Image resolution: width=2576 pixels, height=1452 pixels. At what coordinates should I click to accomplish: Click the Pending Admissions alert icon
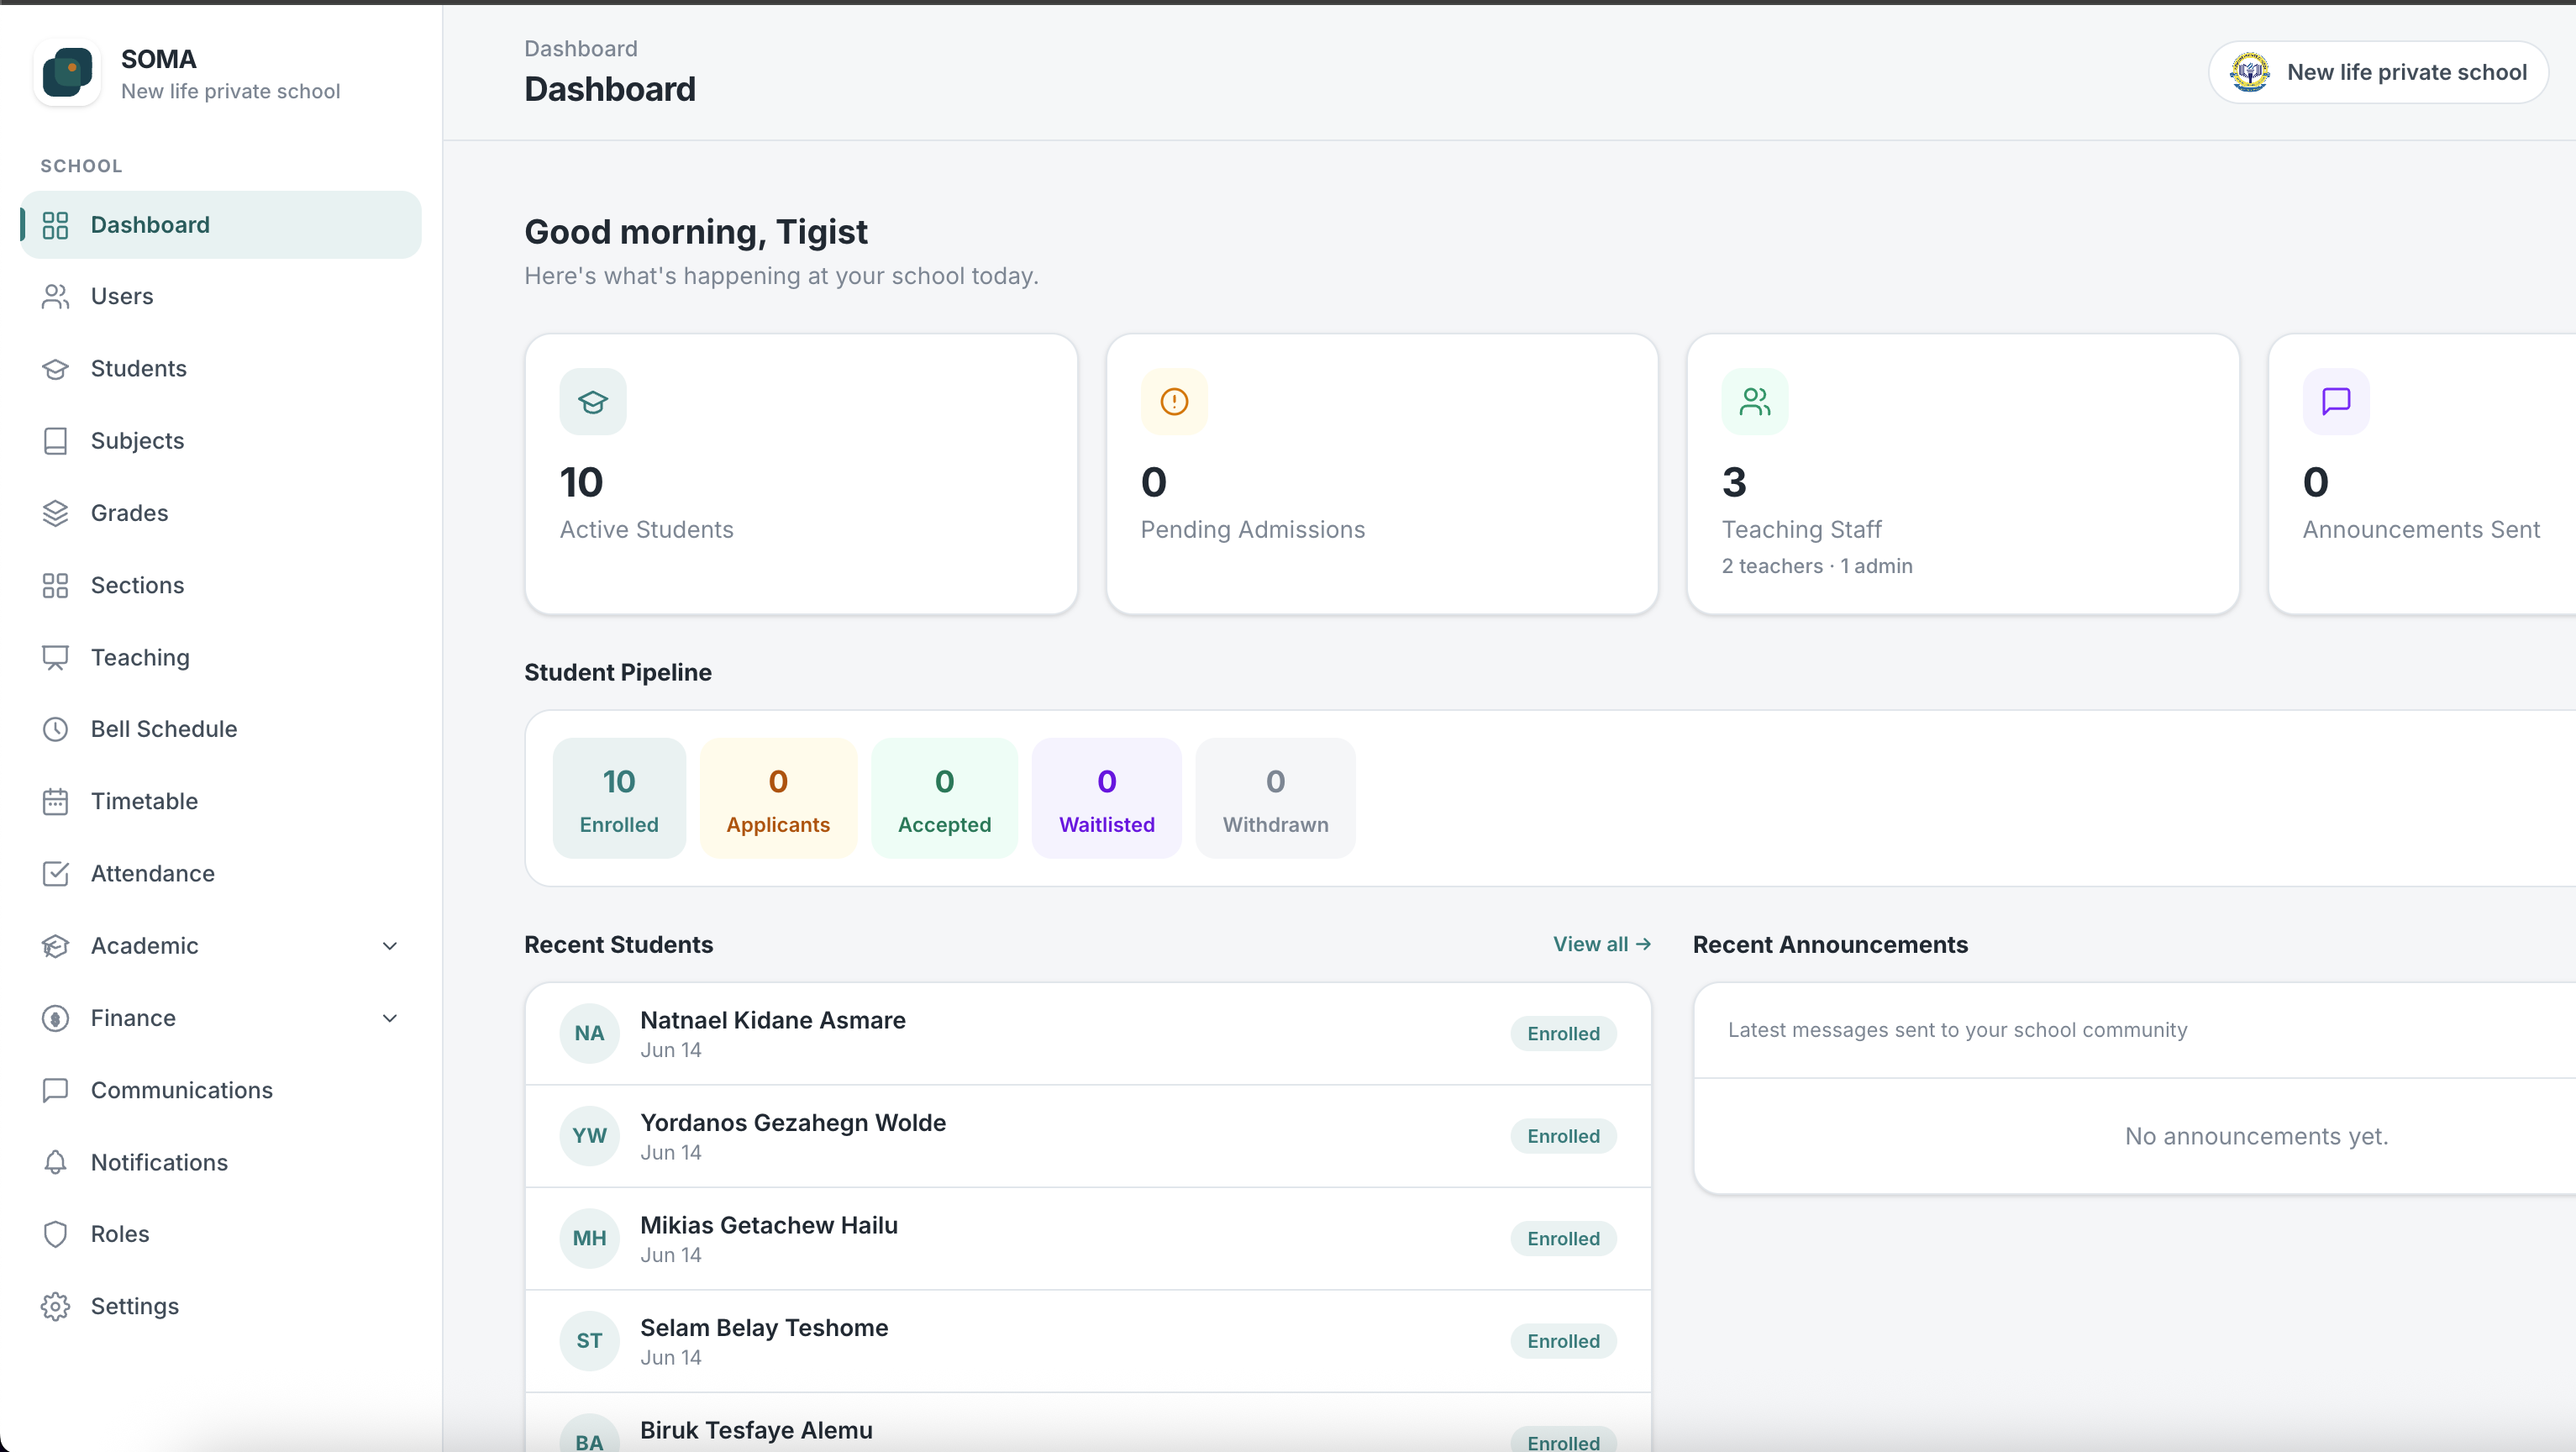click(x=1174, y=402)
